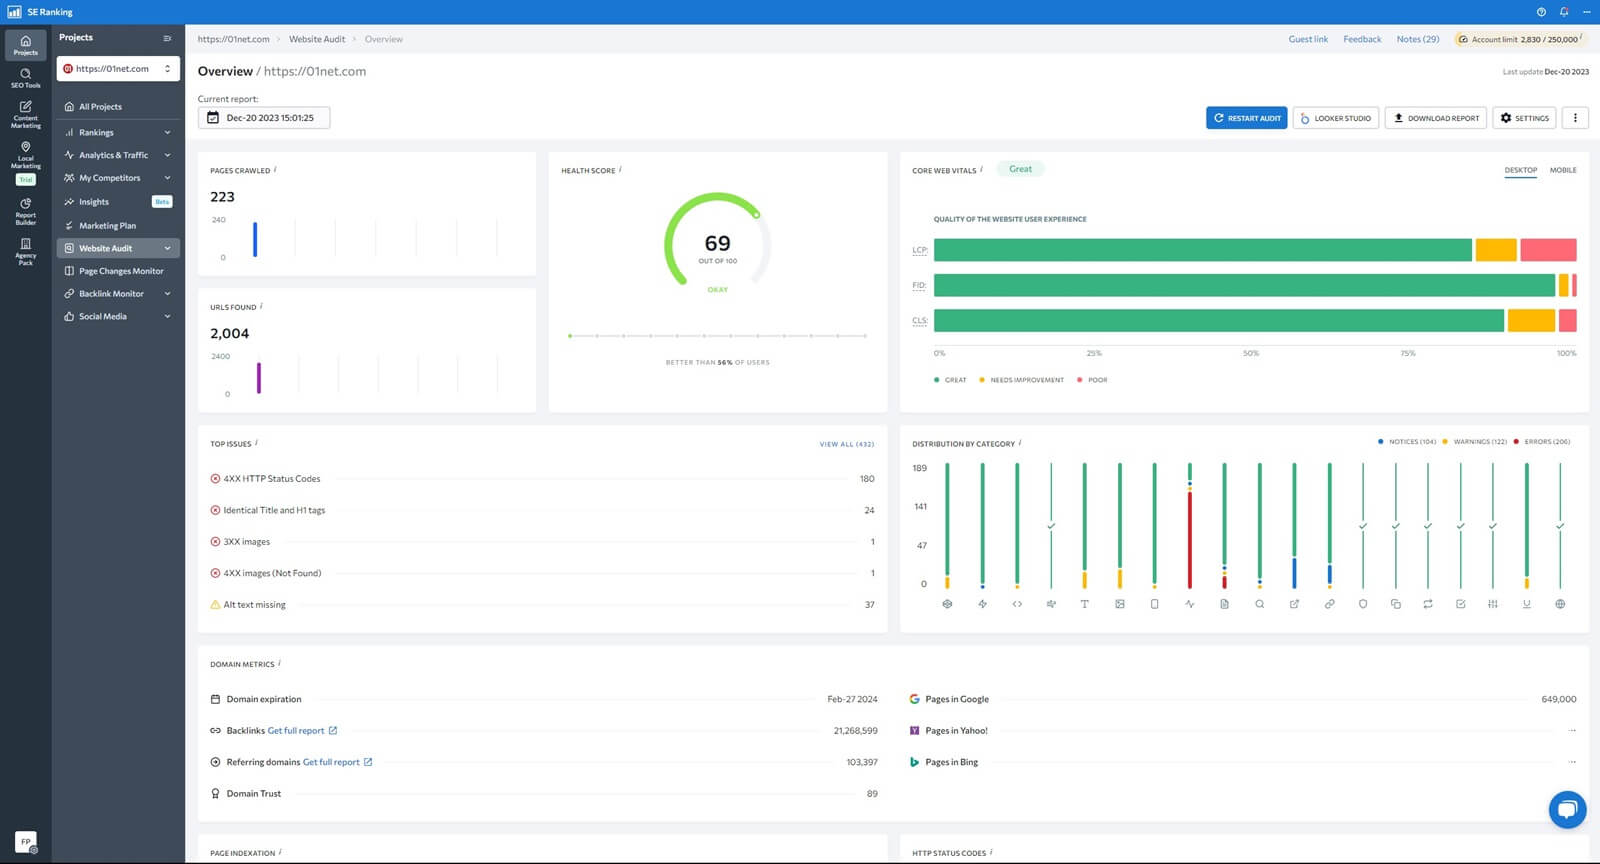1600x864 pixels.
Task: Click Download Report button
Action: (x=1436, y=118)
